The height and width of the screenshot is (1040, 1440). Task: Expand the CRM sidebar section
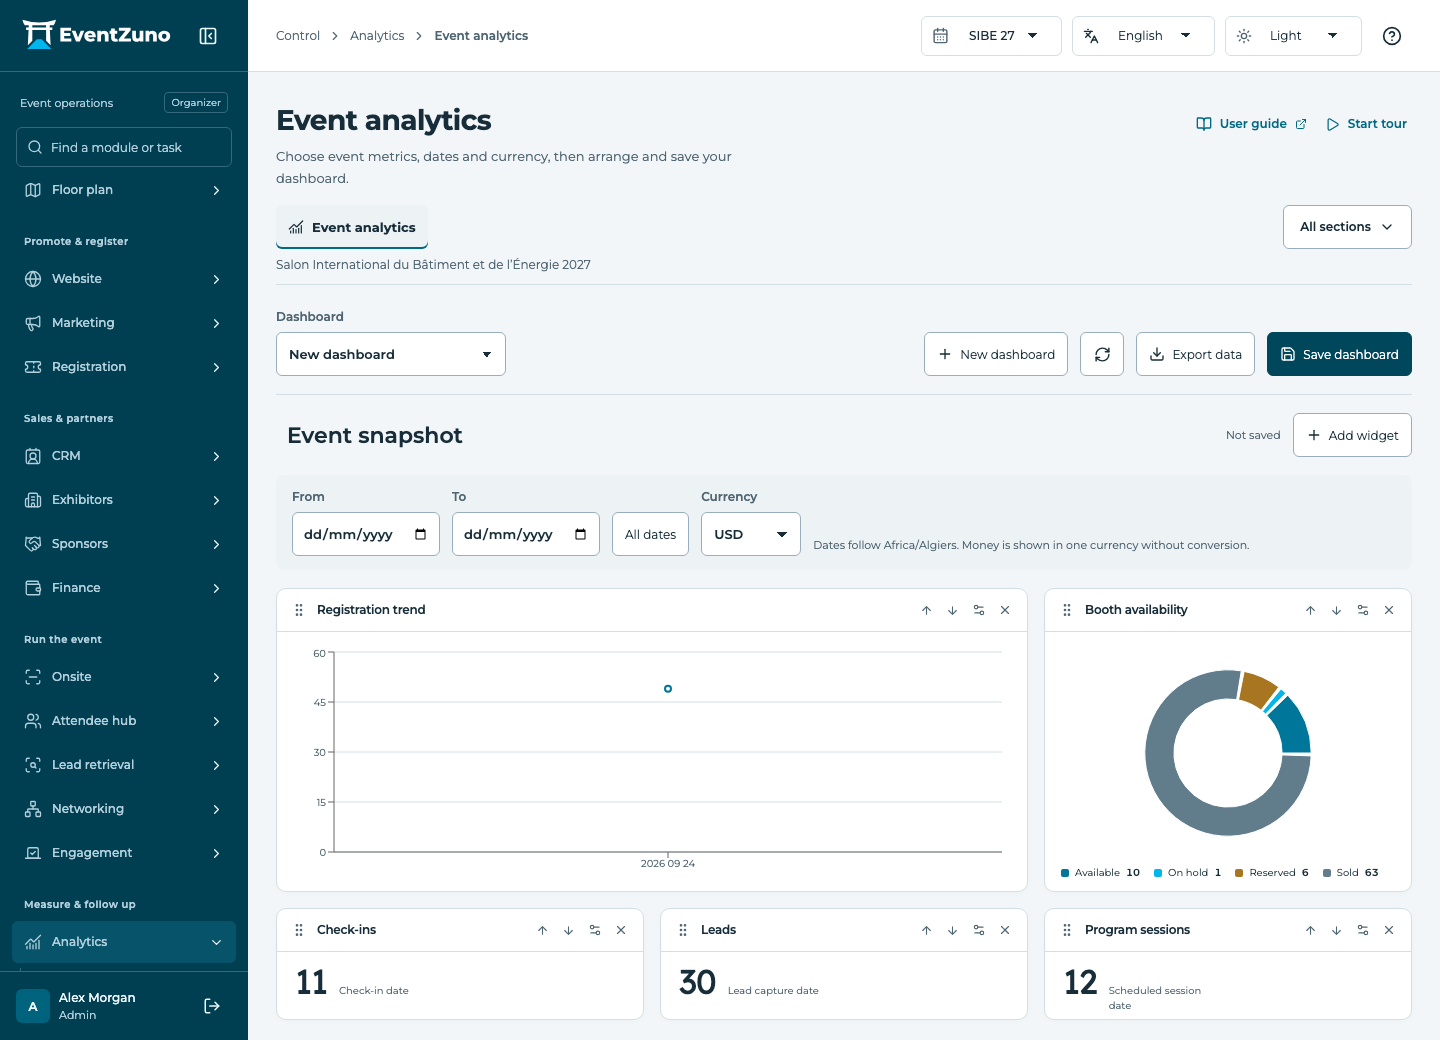click(124, 456)
